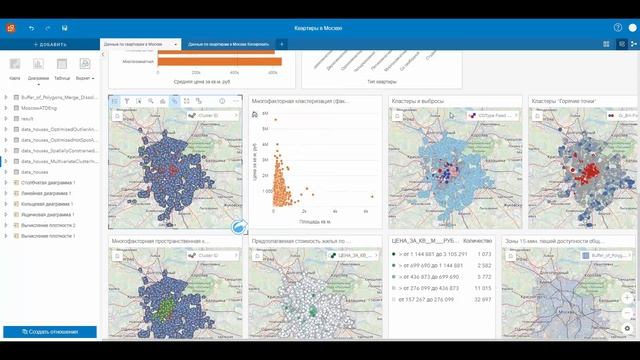Create a table with Таблица button
Screen dimensions: 640x360
tap(62, 68)
